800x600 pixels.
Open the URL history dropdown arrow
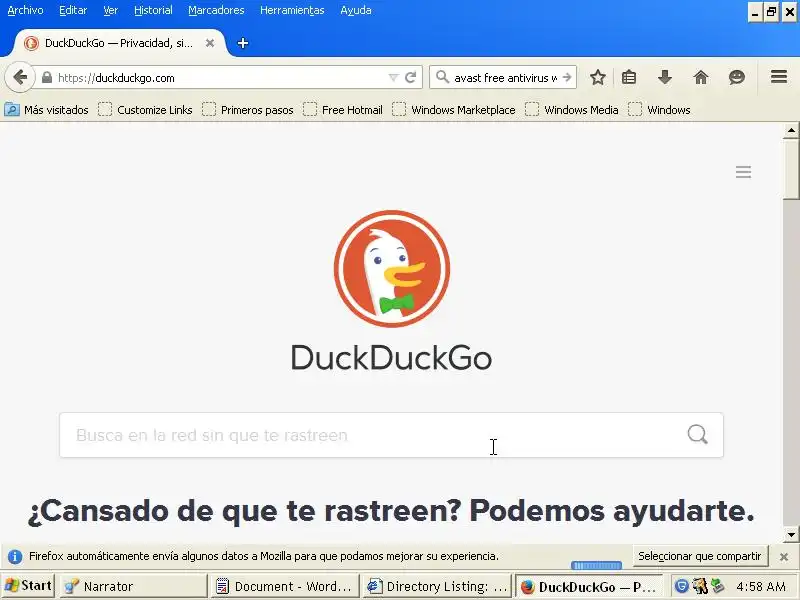tap(393, 78)
